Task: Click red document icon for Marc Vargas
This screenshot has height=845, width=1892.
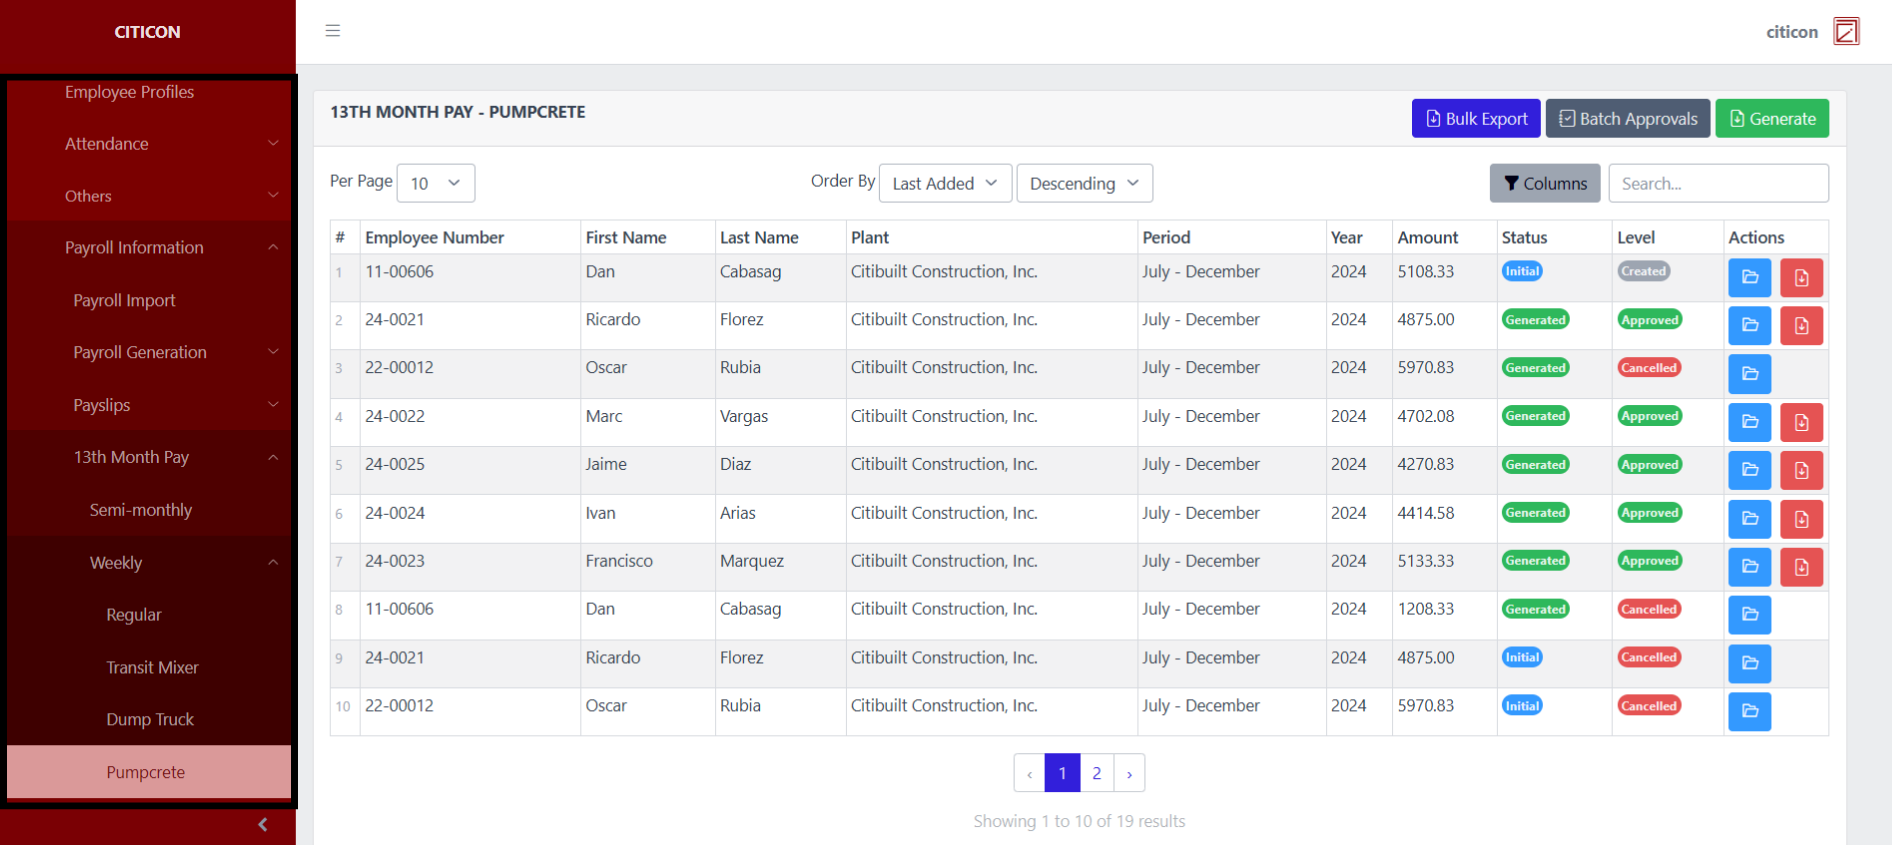Action: point(1801,423)
